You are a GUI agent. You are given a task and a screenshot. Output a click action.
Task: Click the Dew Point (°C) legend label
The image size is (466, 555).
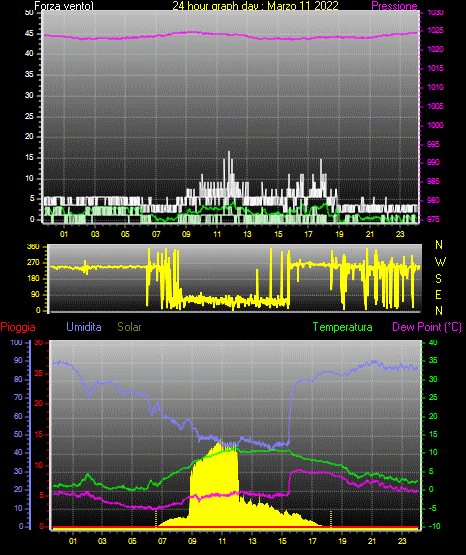(427, 327)
